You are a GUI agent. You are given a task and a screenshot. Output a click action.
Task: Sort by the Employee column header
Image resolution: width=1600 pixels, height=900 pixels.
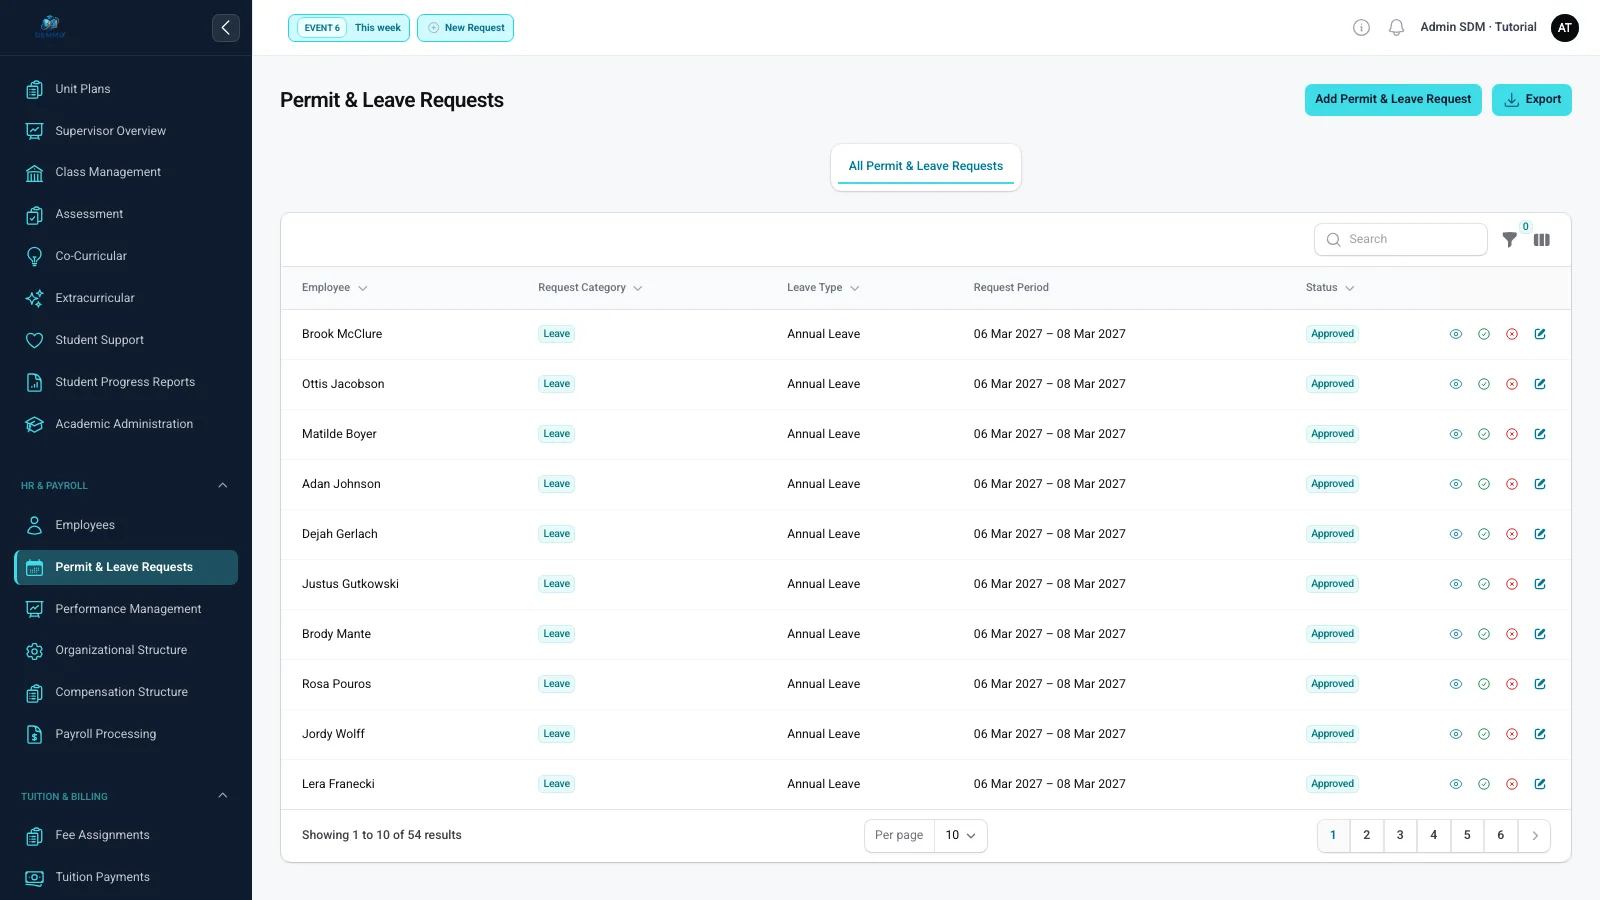pos(335,288)
